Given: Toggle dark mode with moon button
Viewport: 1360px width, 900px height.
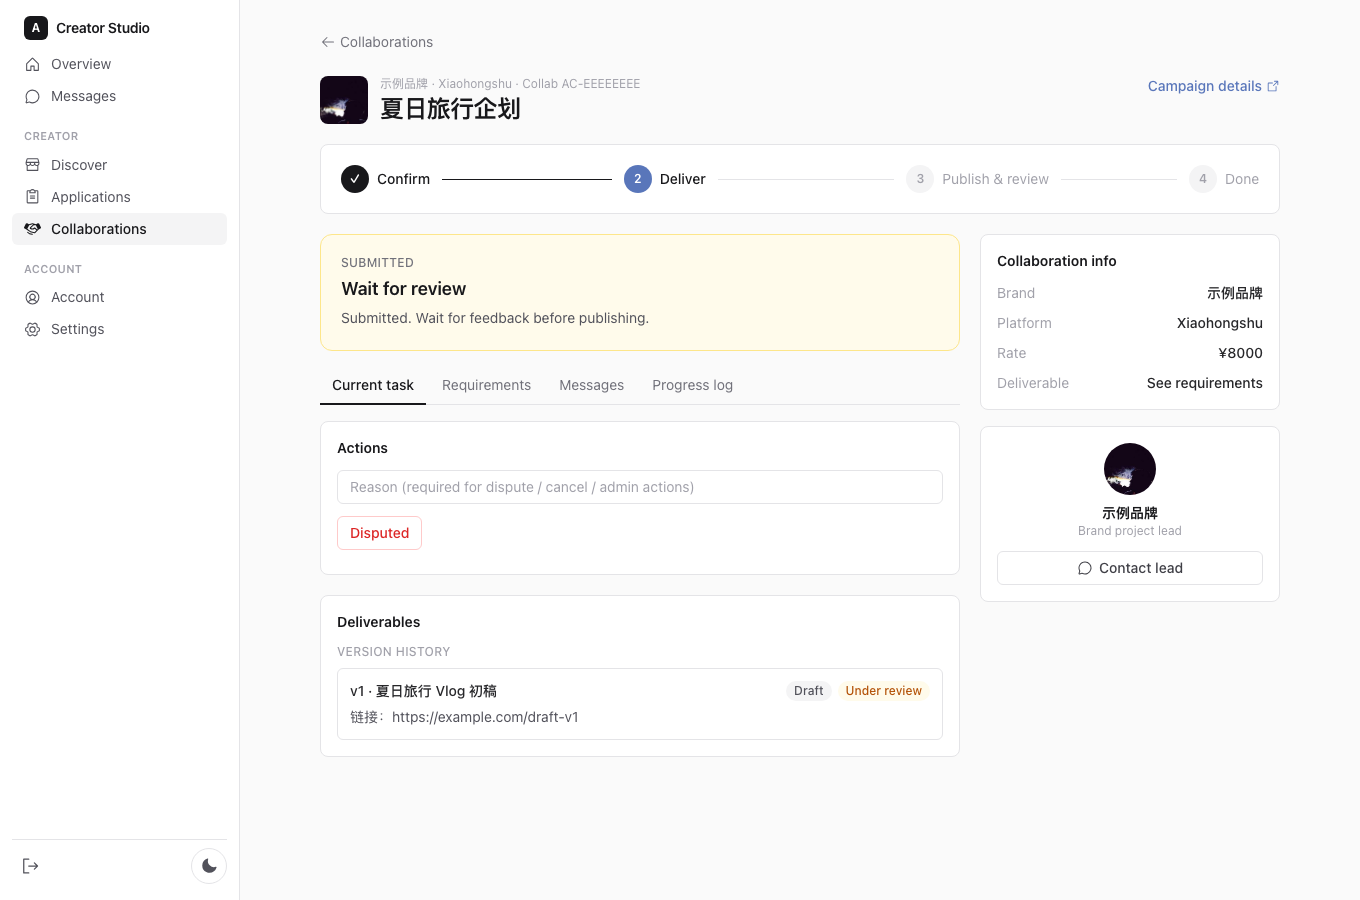Looking at the screenshot, I should [x=209, y=866].
